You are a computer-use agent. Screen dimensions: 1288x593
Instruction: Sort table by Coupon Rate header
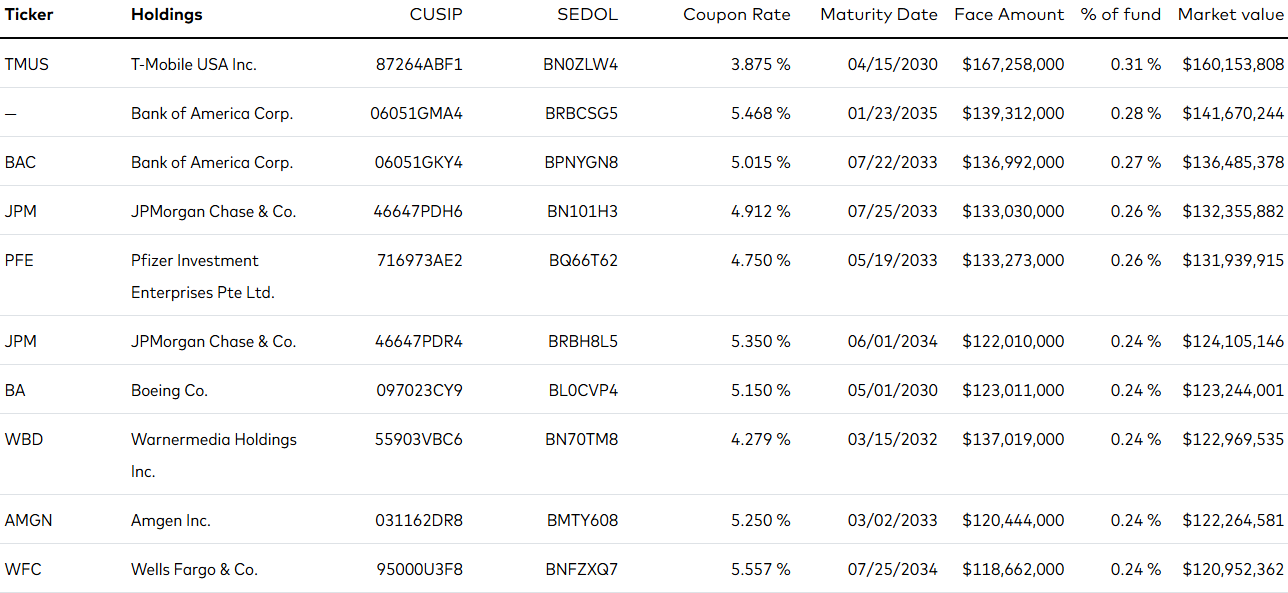[x=736, y=15]
